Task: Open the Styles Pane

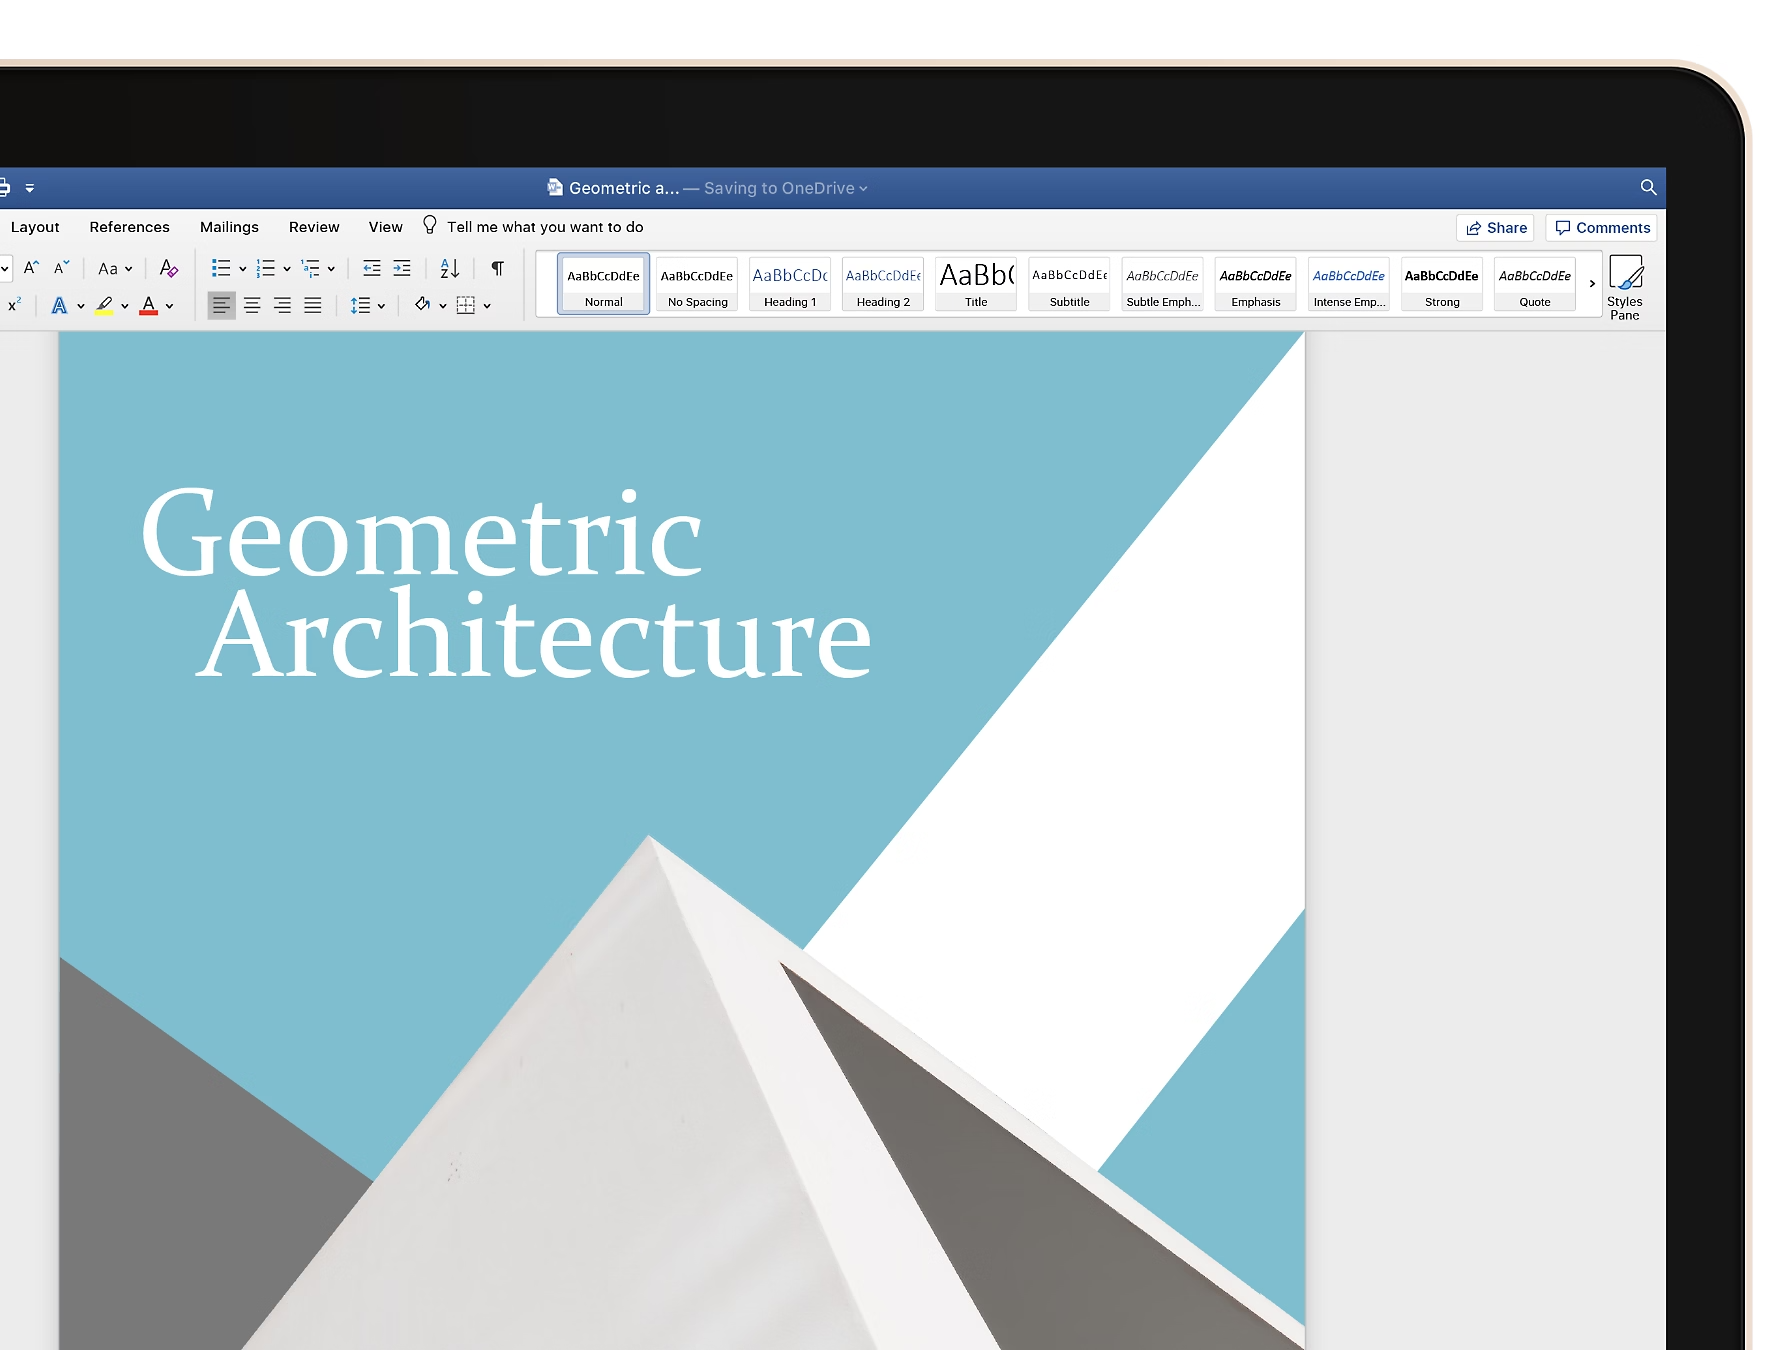Action: [x=1624, y=287]
